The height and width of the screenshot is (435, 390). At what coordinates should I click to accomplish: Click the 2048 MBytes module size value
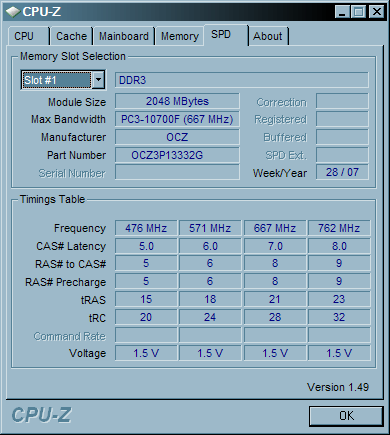tap(177, 101)
